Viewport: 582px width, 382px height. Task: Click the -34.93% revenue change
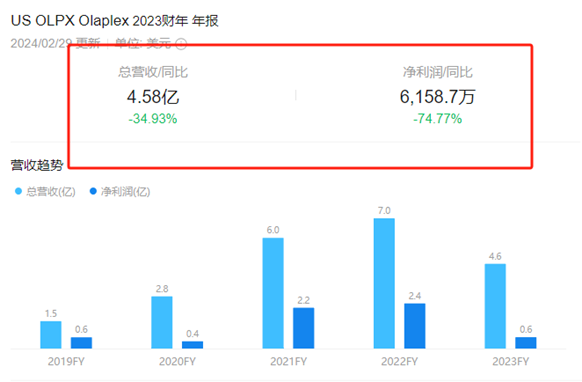[x=153, y=119]
